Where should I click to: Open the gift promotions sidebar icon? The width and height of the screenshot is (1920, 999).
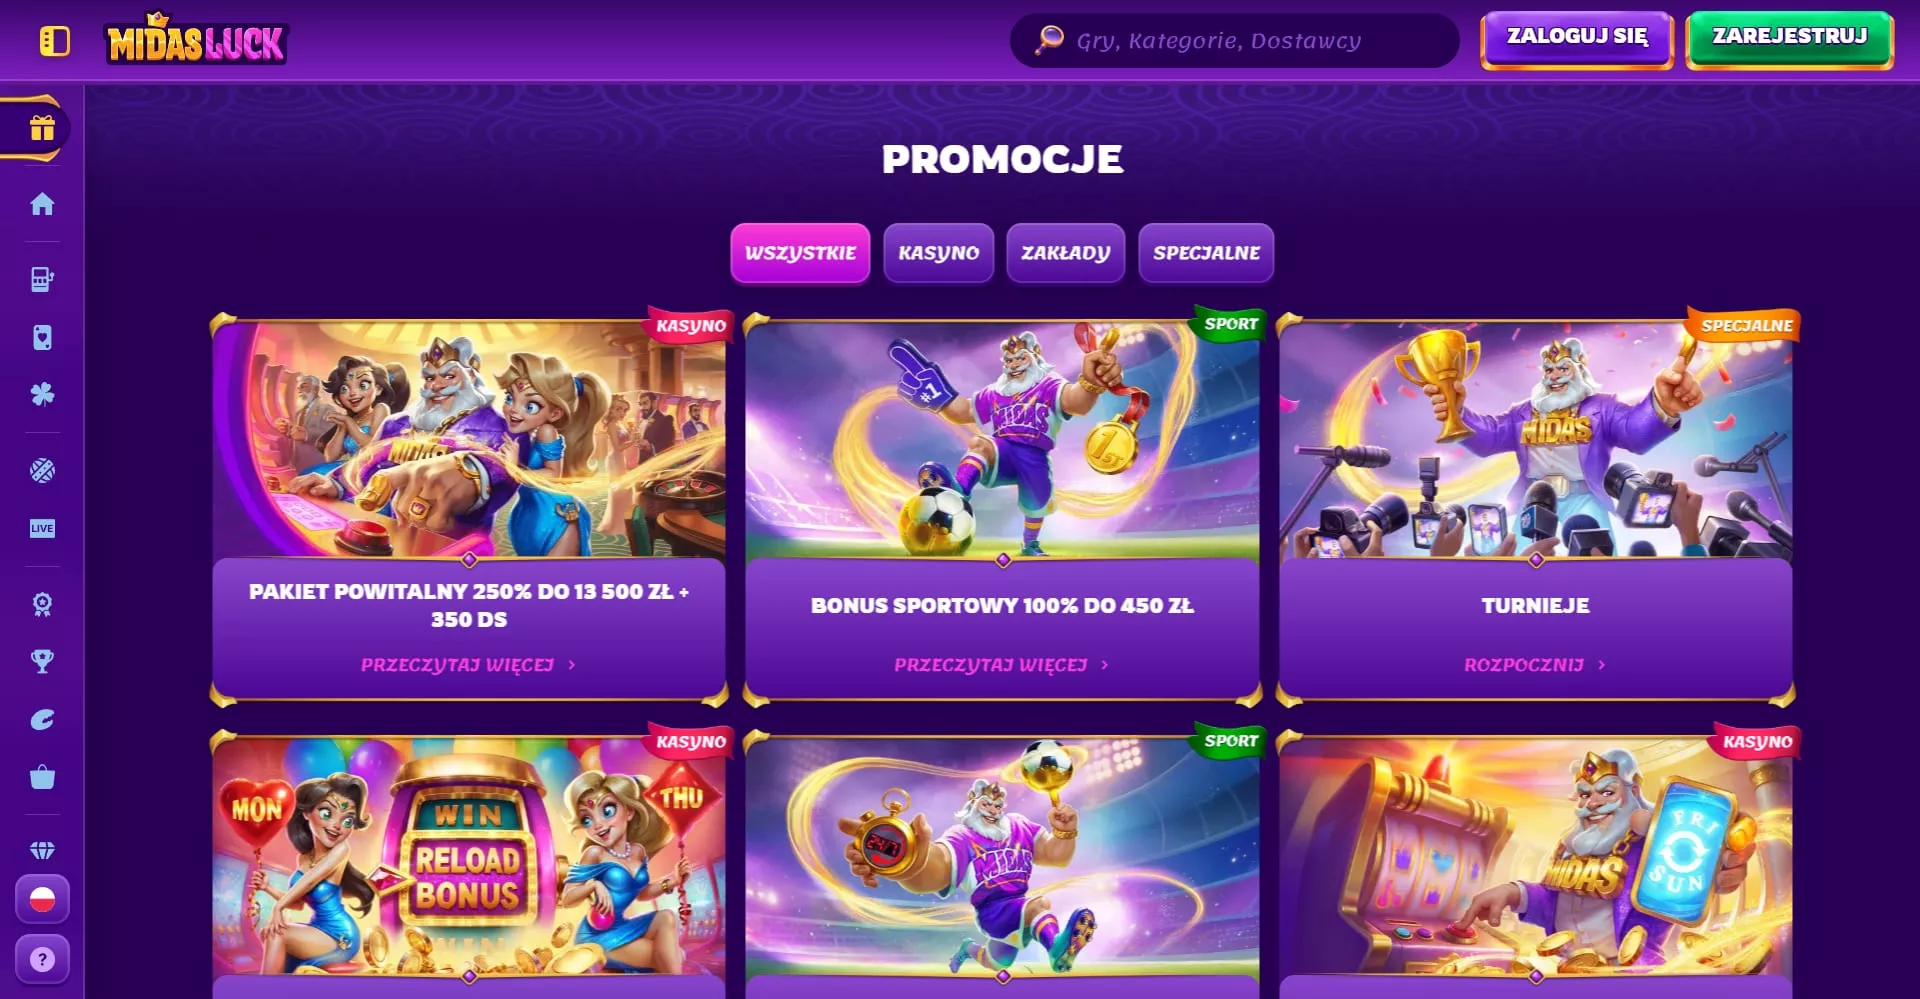point(42,128)
